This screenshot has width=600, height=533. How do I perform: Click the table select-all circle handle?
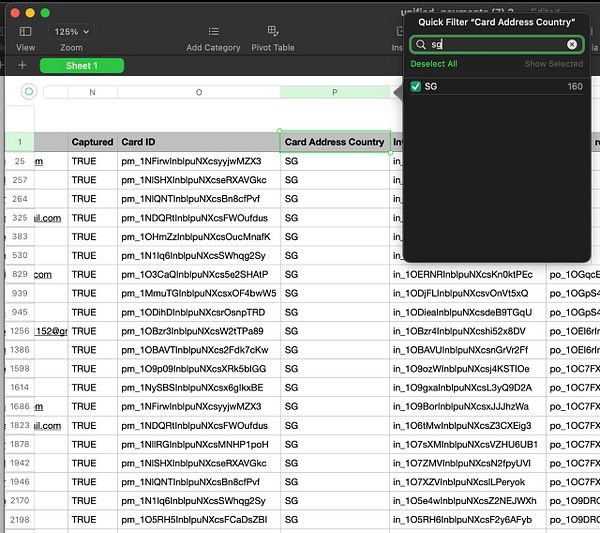[28, 92]
